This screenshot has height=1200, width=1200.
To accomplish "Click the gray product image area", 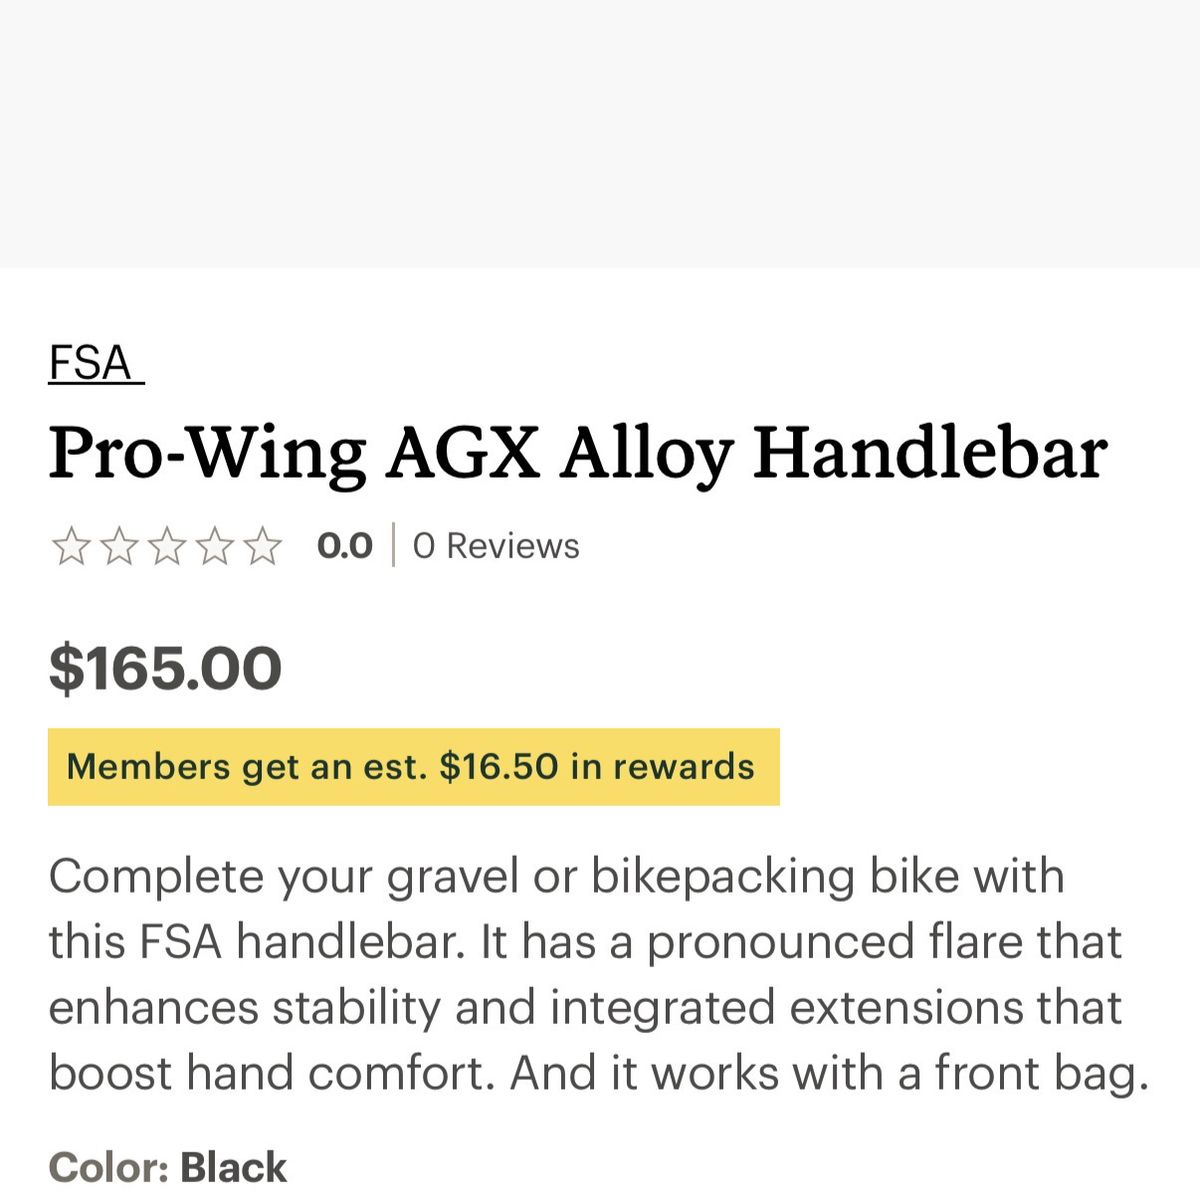I will (x=600, y=133).
